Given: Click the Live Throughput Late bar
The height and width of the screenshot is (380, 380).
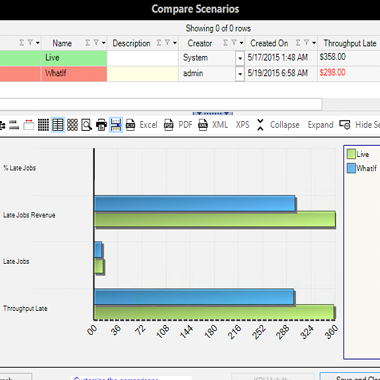Looking at the screenshot, I should click(x=214, y=312).
